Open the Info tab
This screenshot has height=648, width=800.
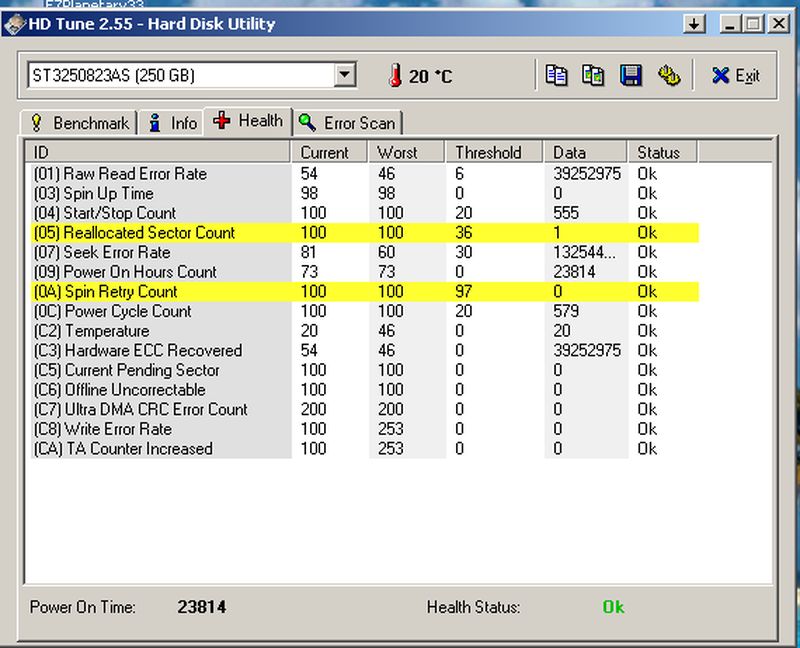171,123
